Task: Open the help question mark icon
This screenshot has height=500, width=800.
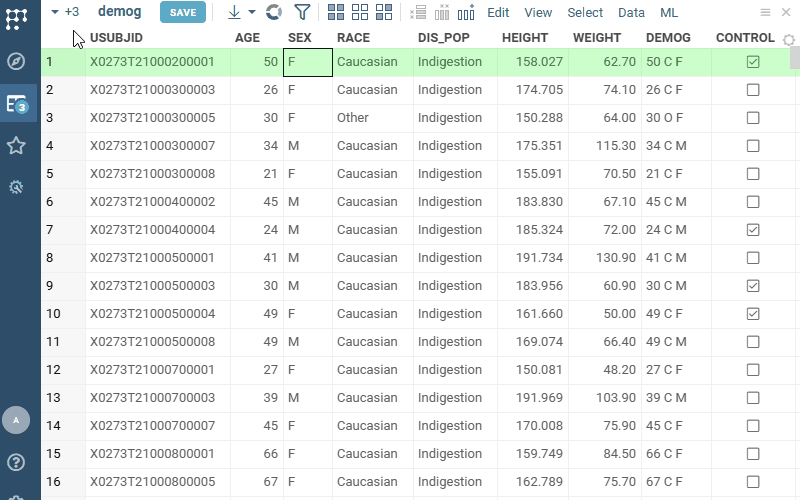Action: tap(16, 462)
